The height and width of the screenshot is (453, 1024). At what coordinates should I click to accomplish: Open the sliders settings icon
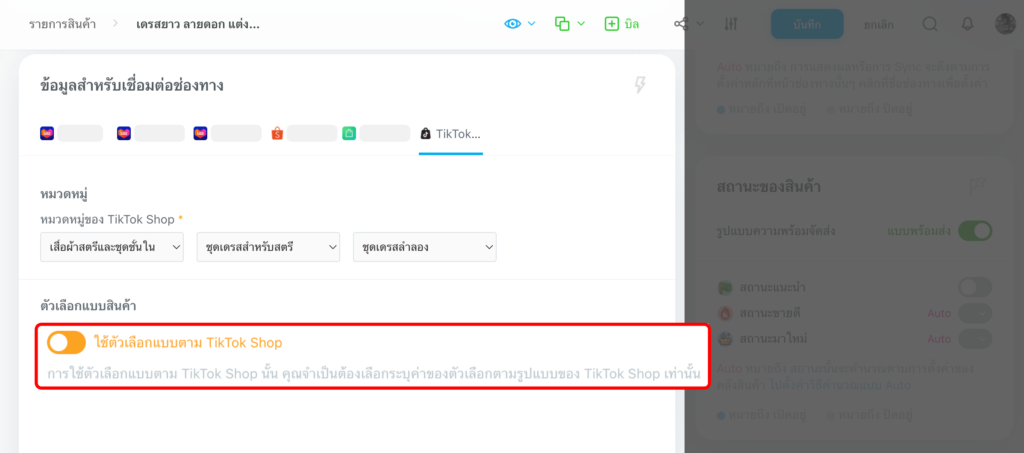coord(731,24)
